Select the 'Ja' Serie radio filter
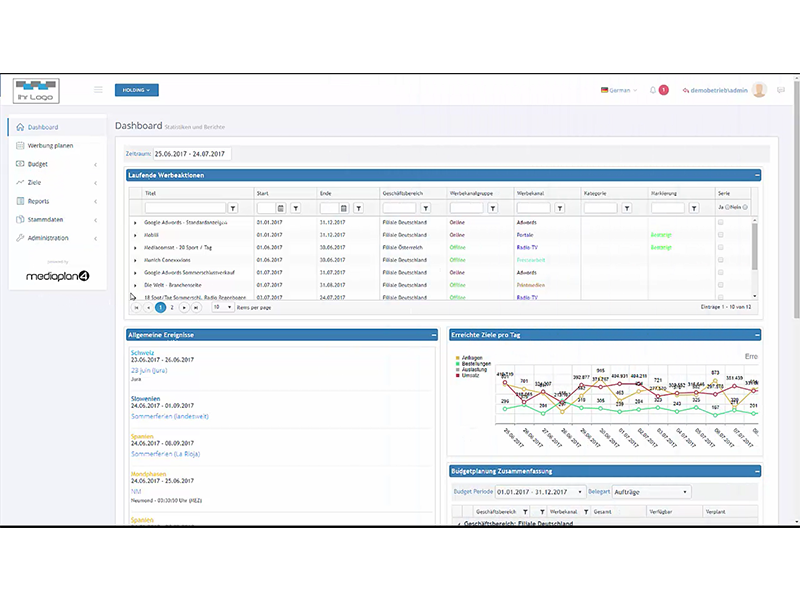The width and height of the screenshot is (800, 600). click(x=726, y=208)
